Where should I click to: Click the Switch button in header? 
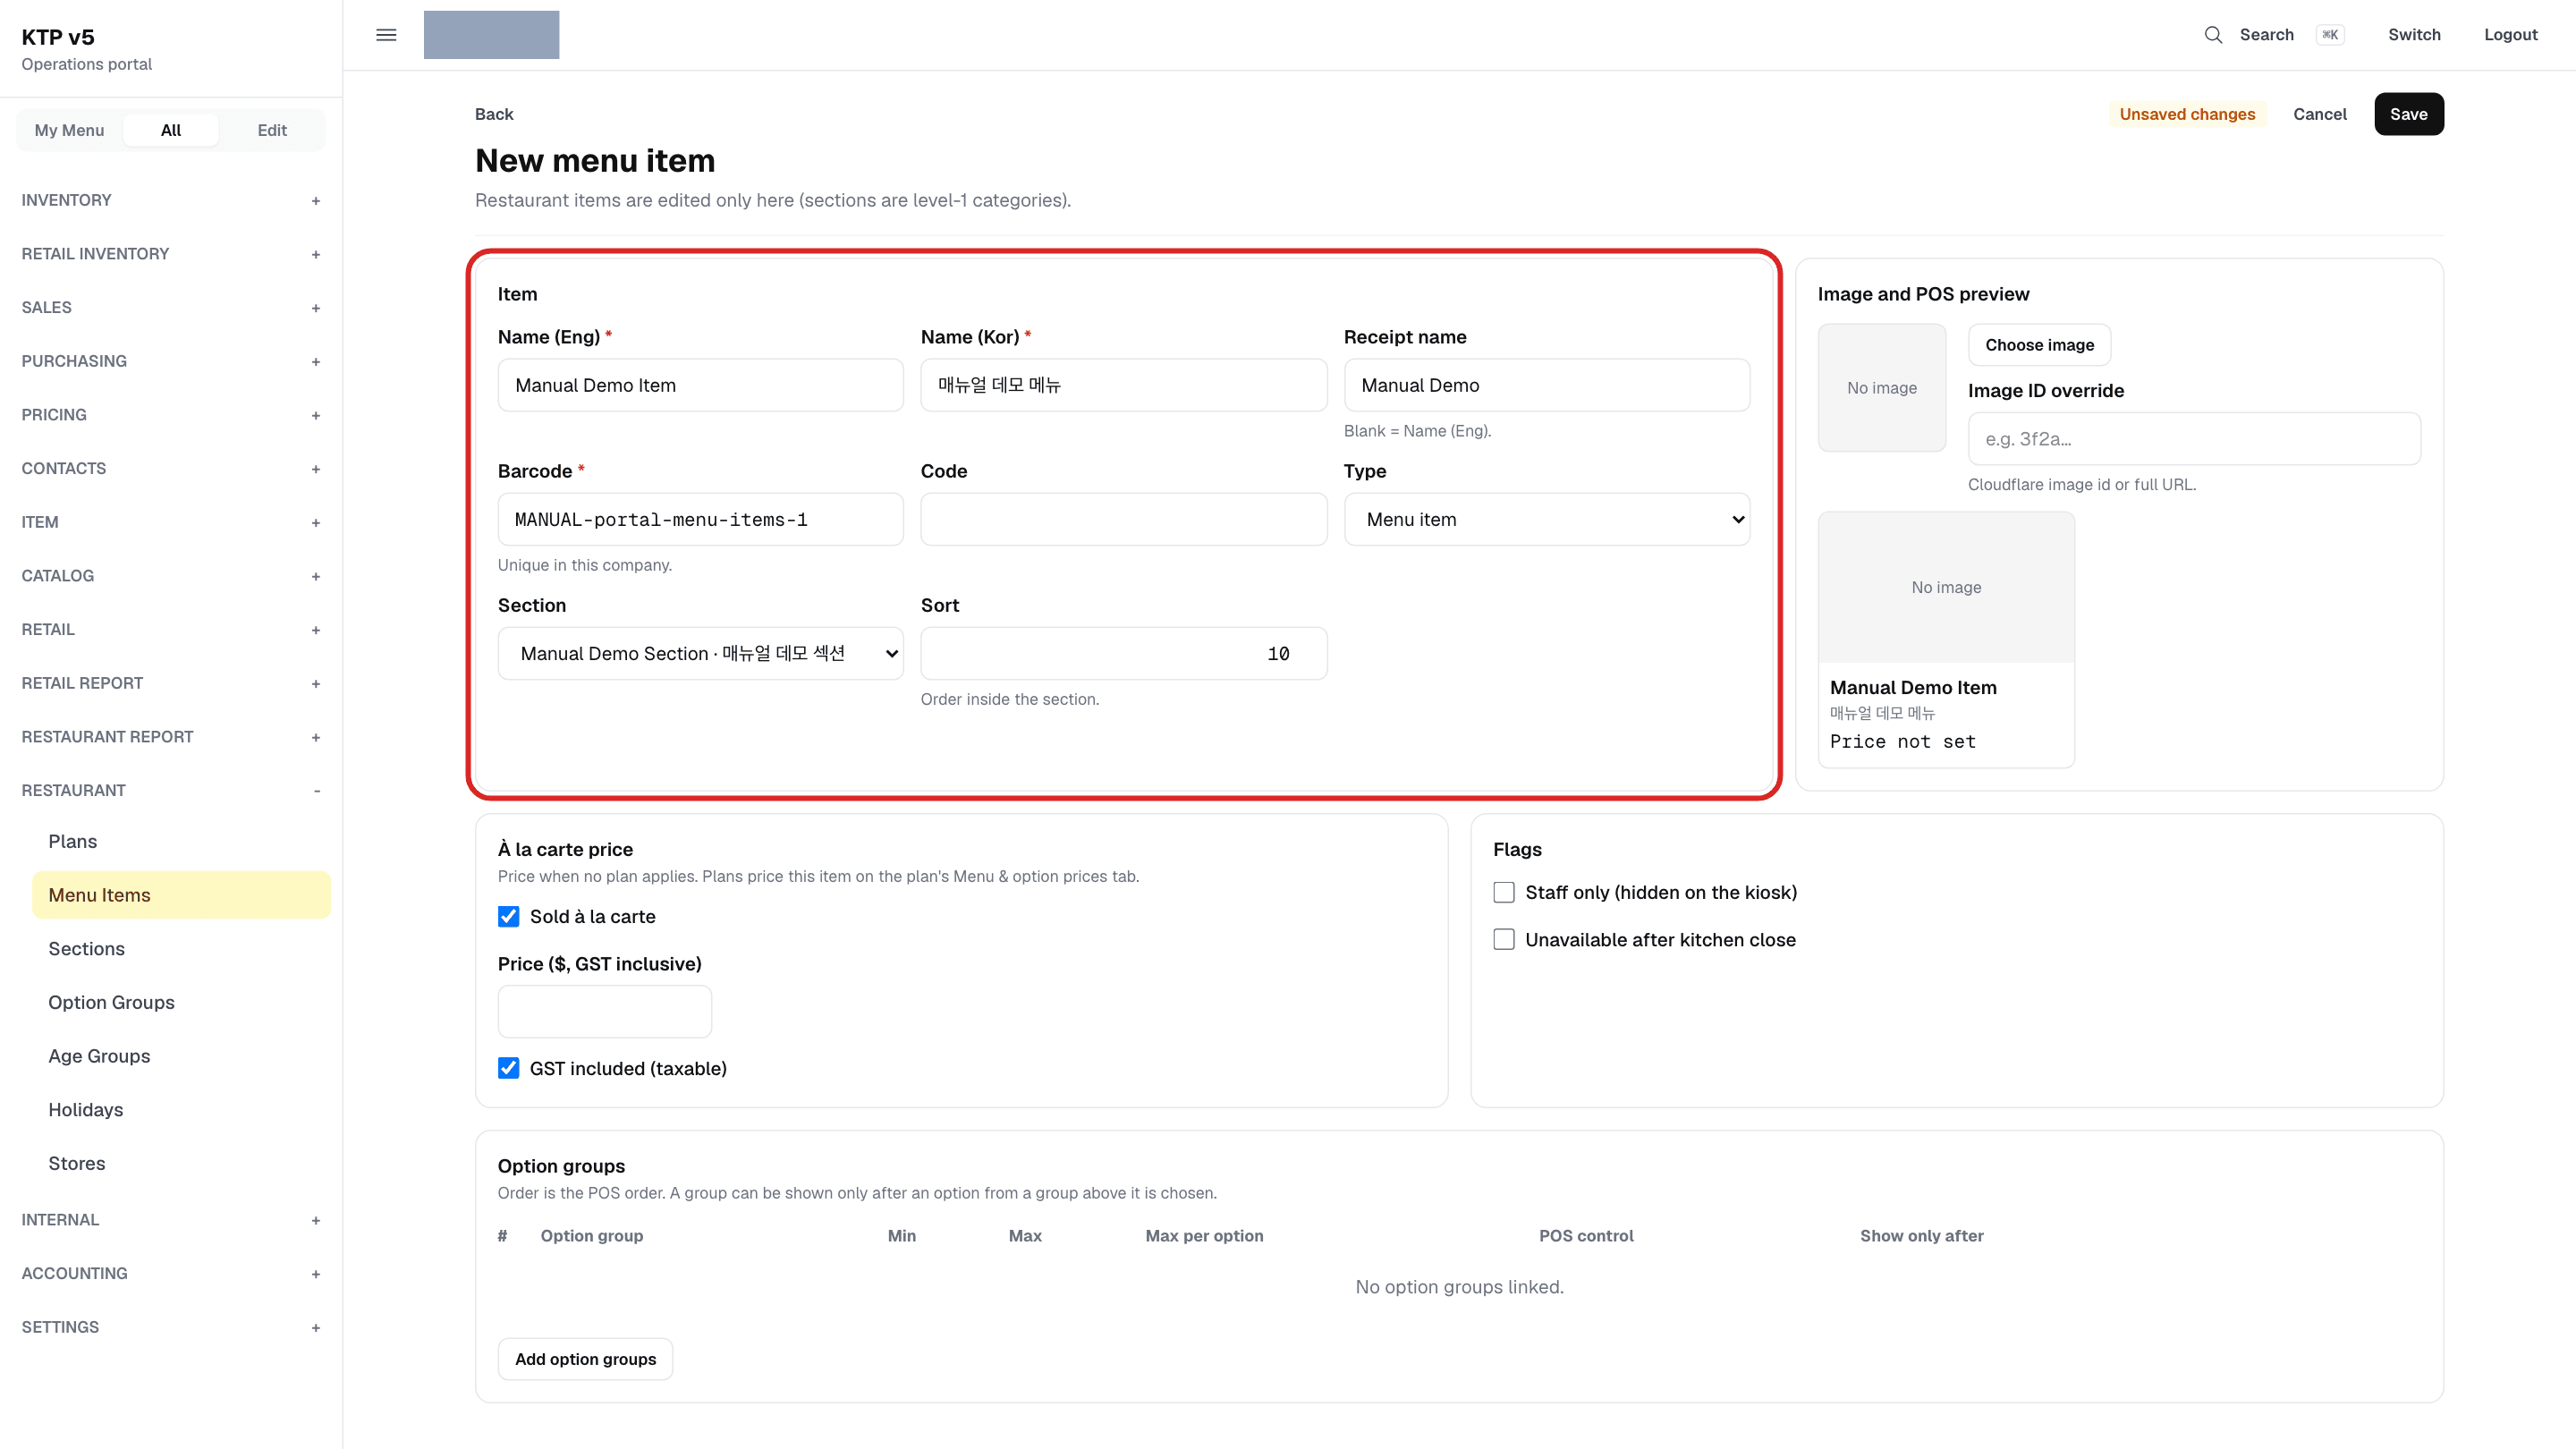point(2414,35)
